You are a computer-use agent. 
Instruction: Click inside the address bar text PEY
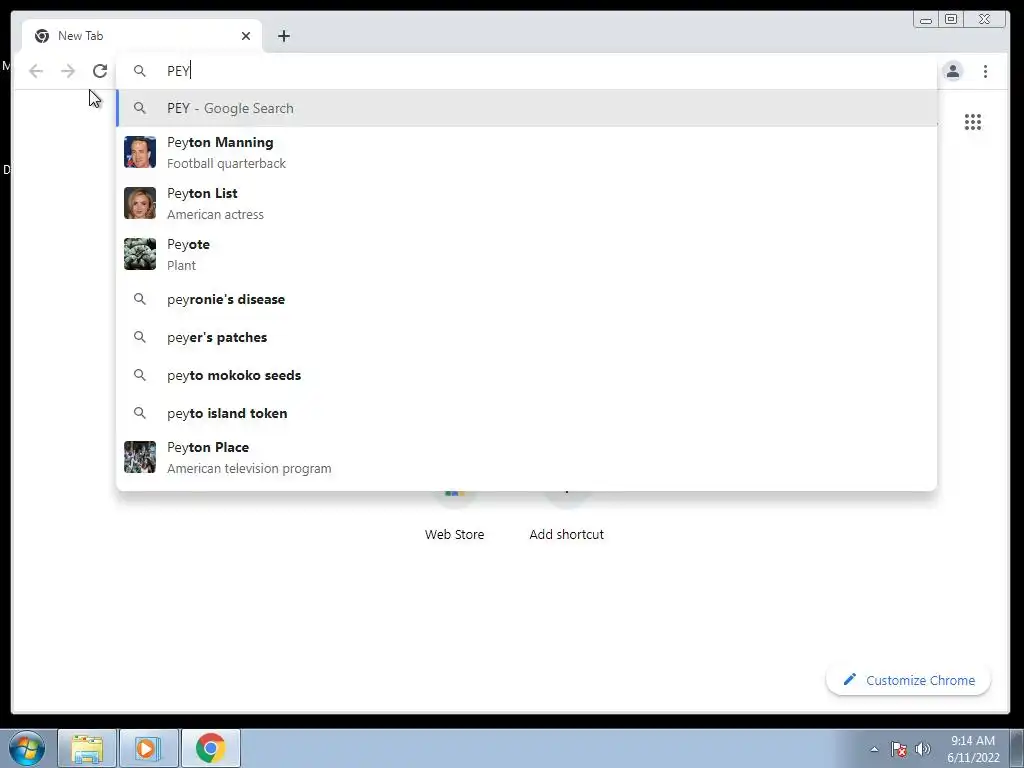178,71
